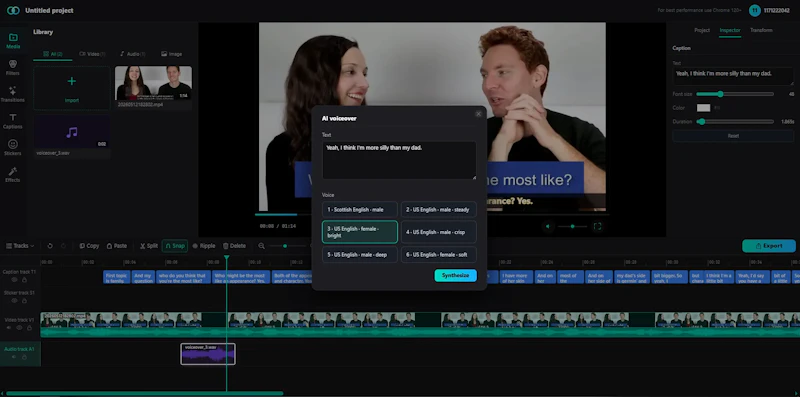Click the caption Color swatch
This screenshot has height=397, width=800.
704,108
